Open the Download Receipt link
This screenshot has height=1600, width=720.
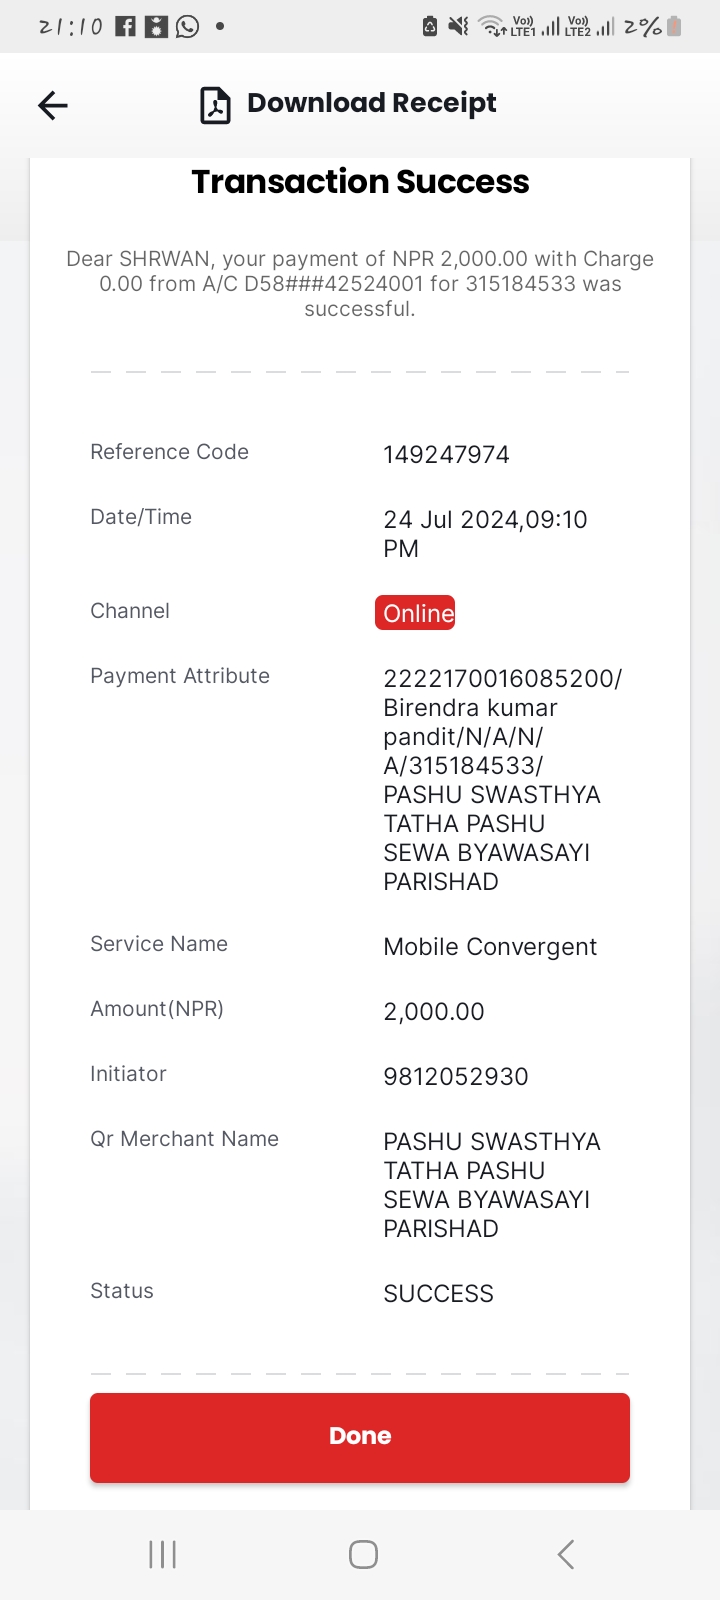(371, 103)
